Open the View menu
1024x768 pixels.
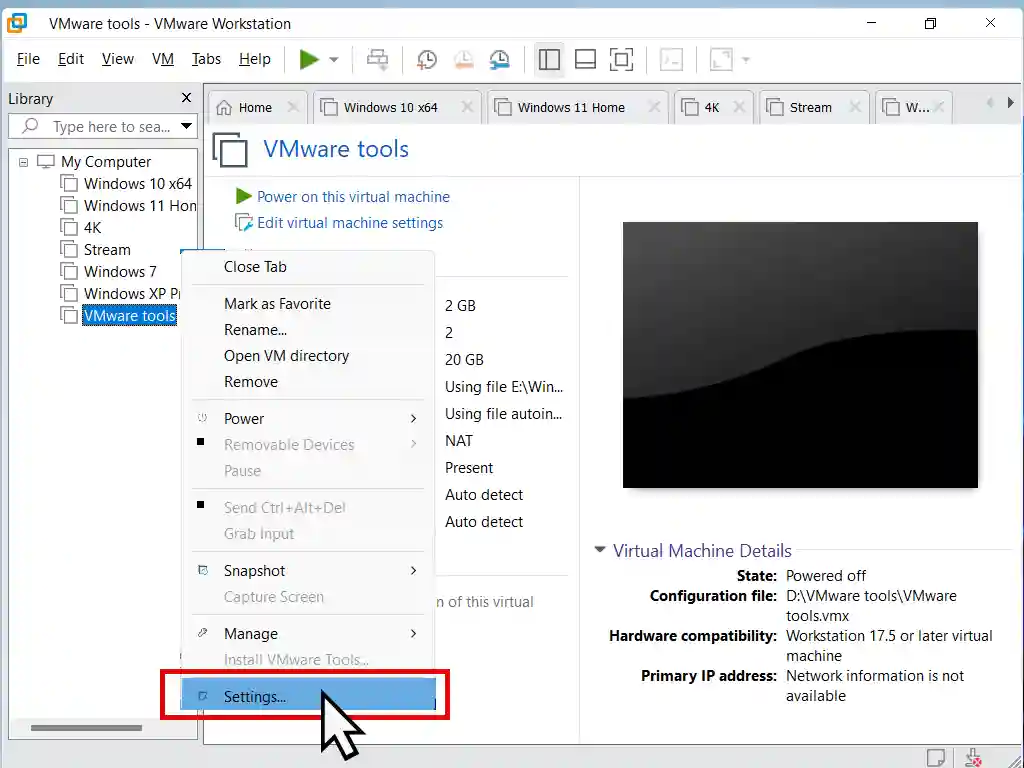pyautogui.click(x=118, y=59)
